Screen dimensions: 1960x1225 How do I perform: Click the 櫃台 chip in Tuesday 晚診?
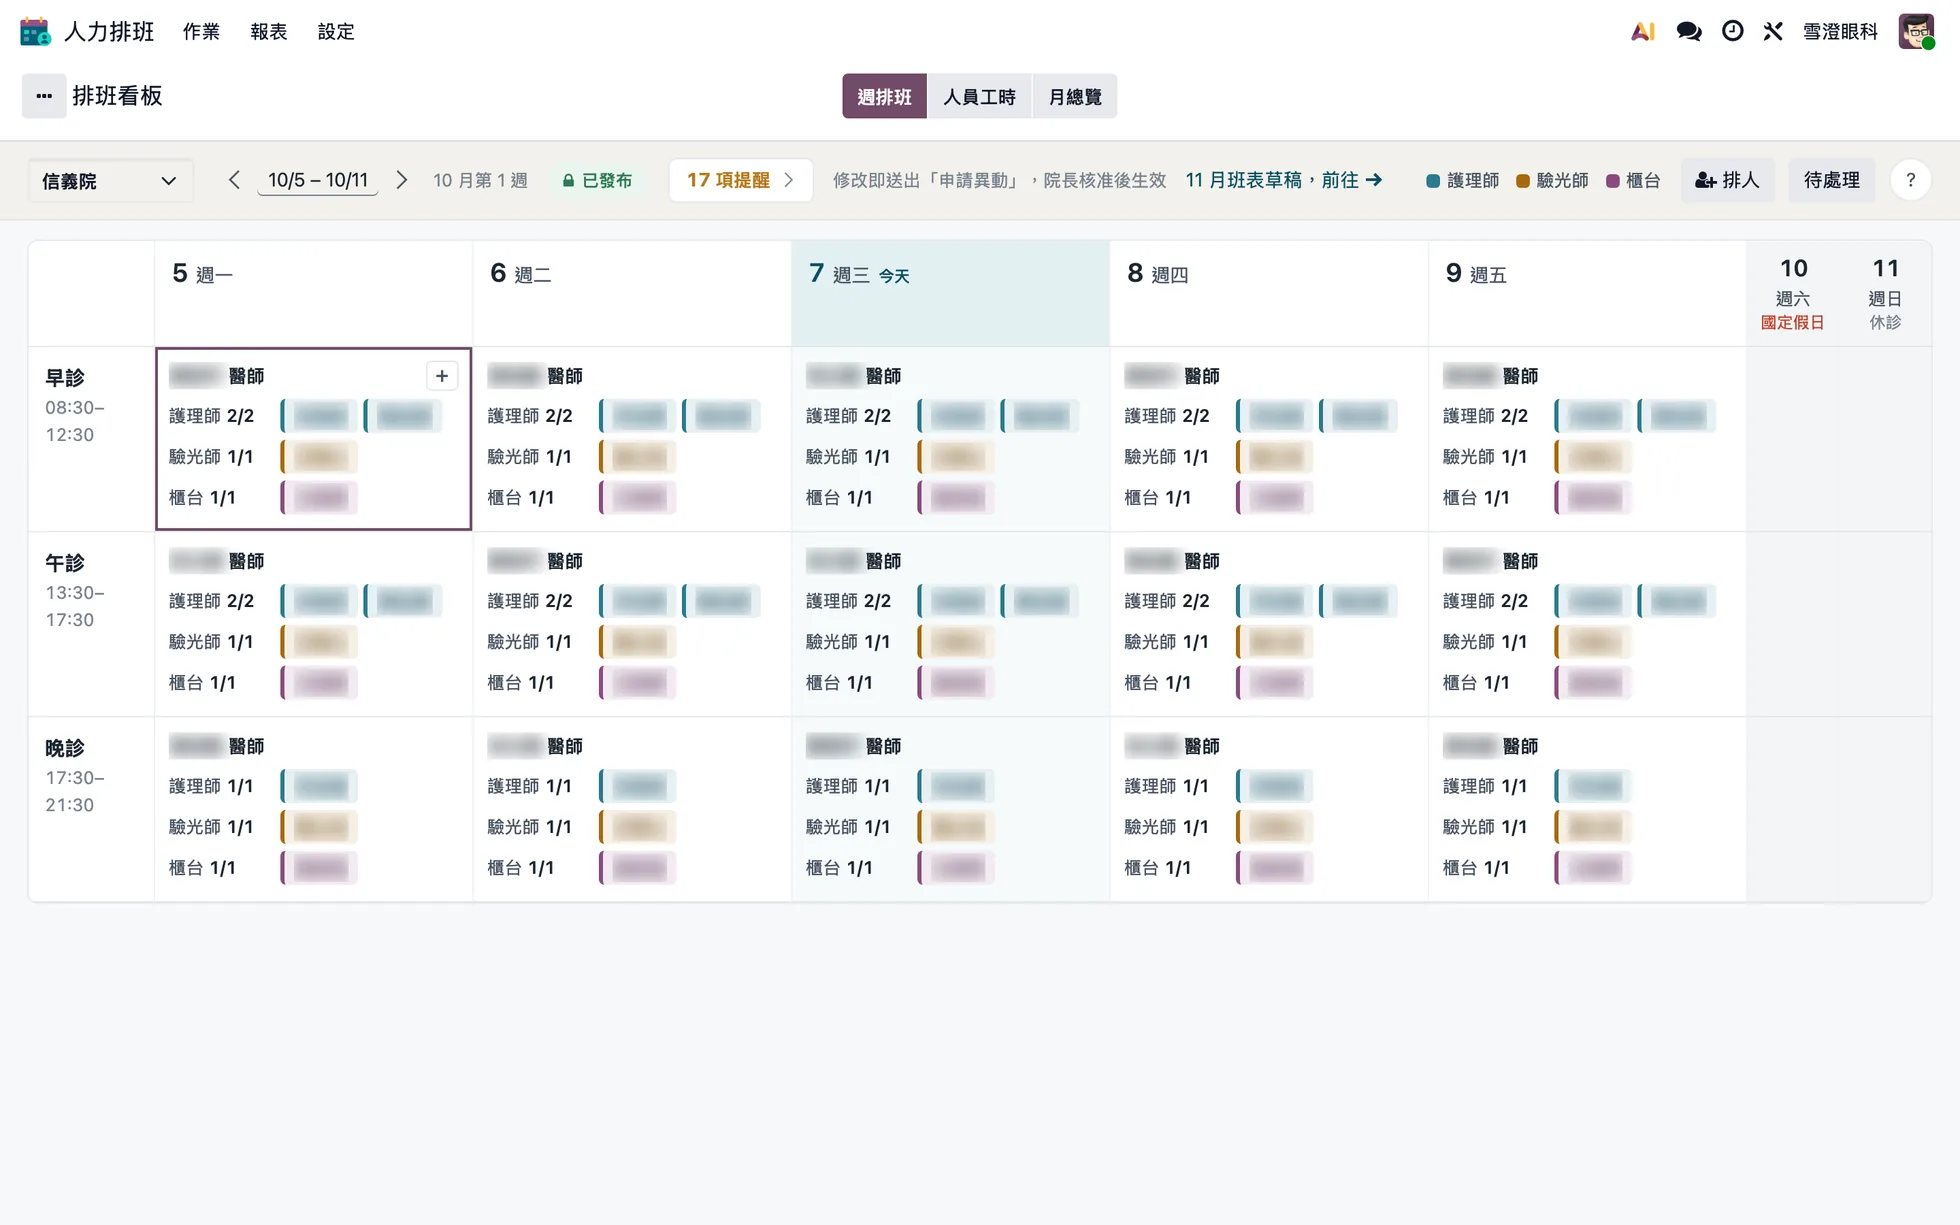[638, 868]
